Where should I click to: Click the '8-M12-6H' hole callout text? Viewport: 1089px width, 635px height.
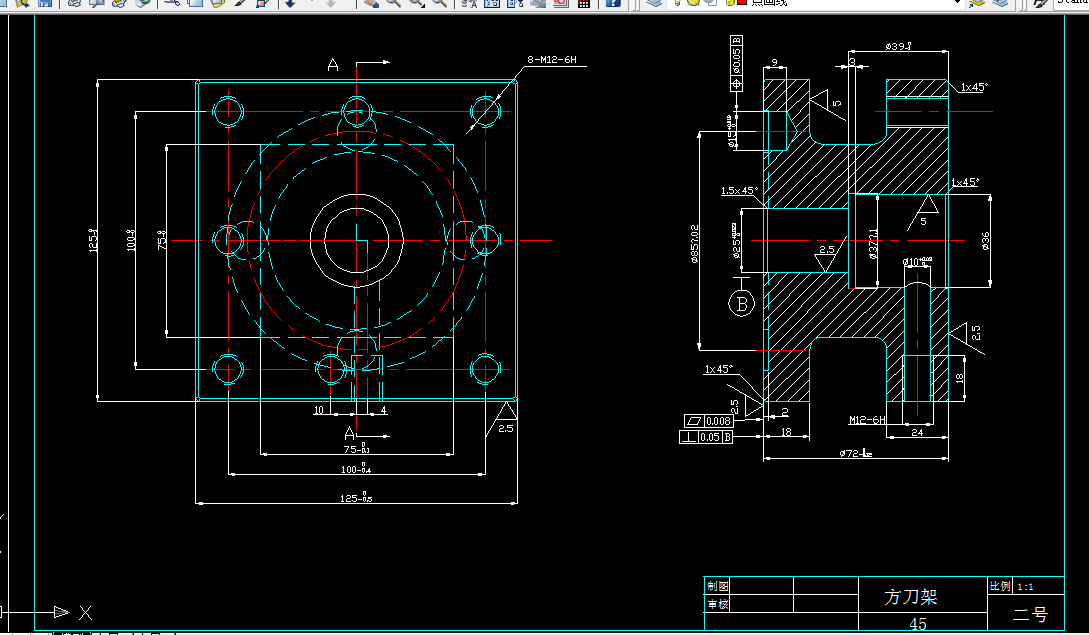coord(551,60)
